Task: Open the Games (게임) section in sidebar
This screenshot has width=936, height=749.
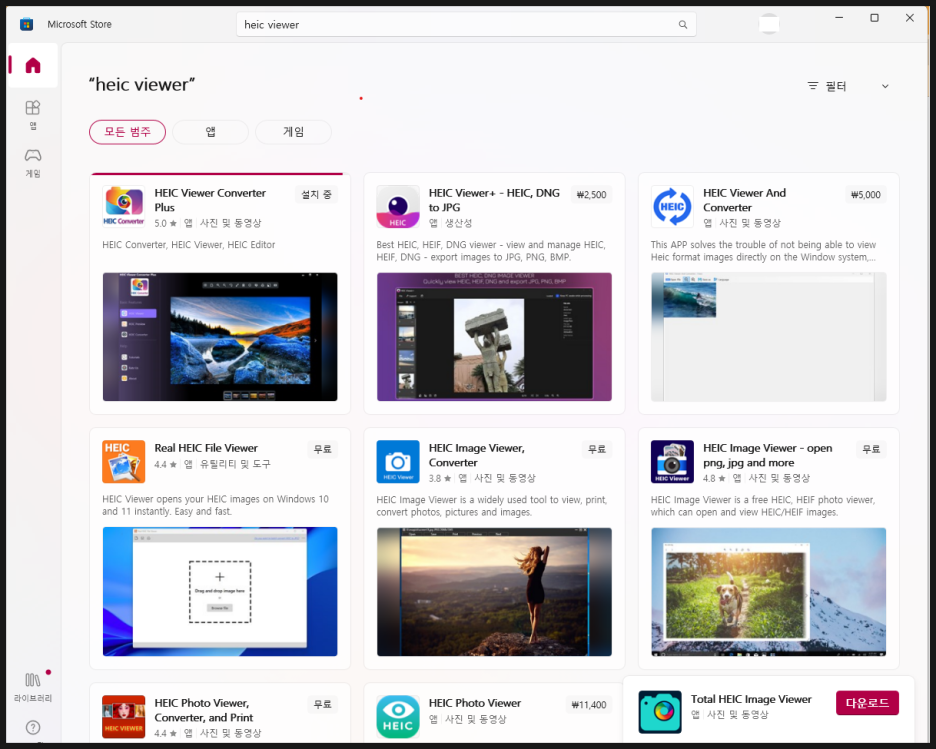Action: (x=33, y=162)
